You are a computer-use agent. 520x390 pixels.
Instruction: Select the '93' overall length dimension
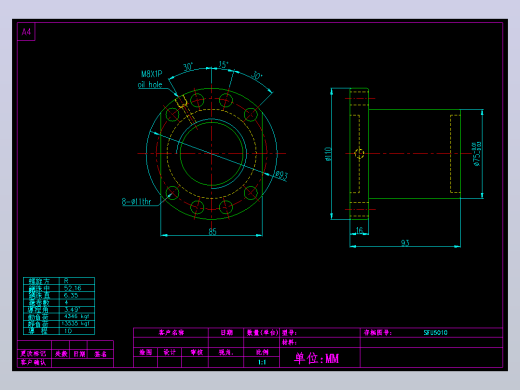[x=405, y=243]
